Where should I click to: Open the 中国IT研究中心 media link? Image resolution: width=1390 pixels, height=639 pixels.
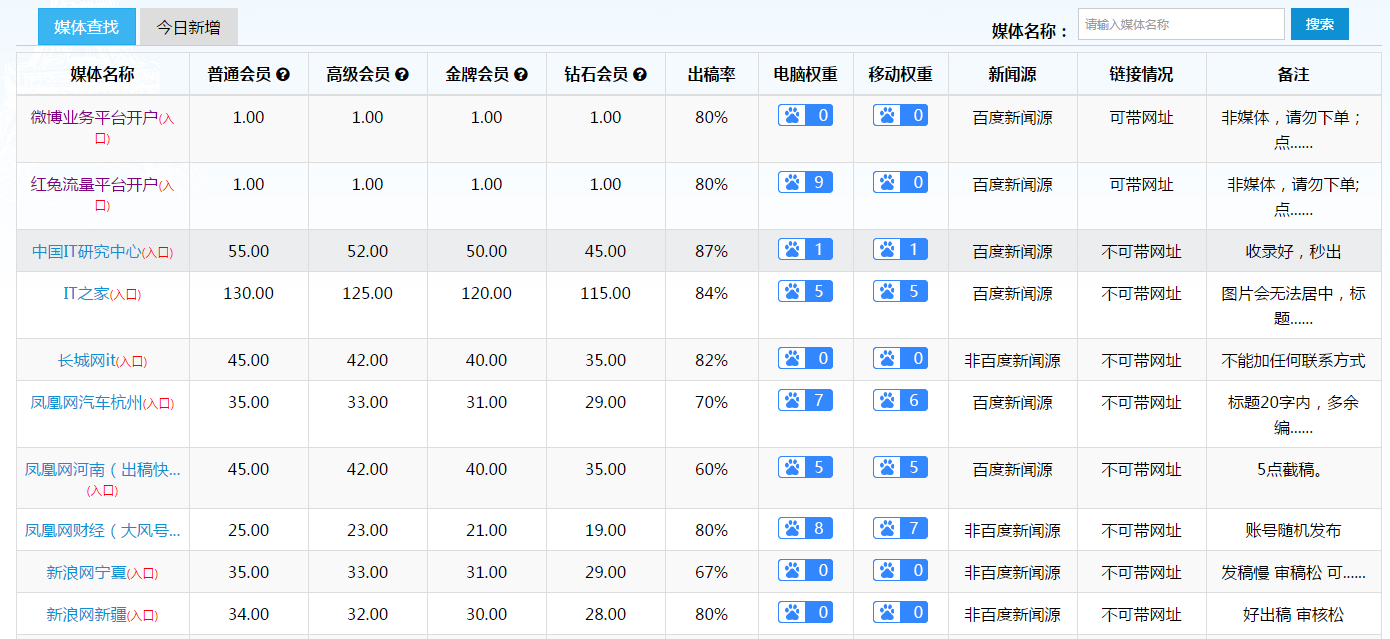point(87,252)
